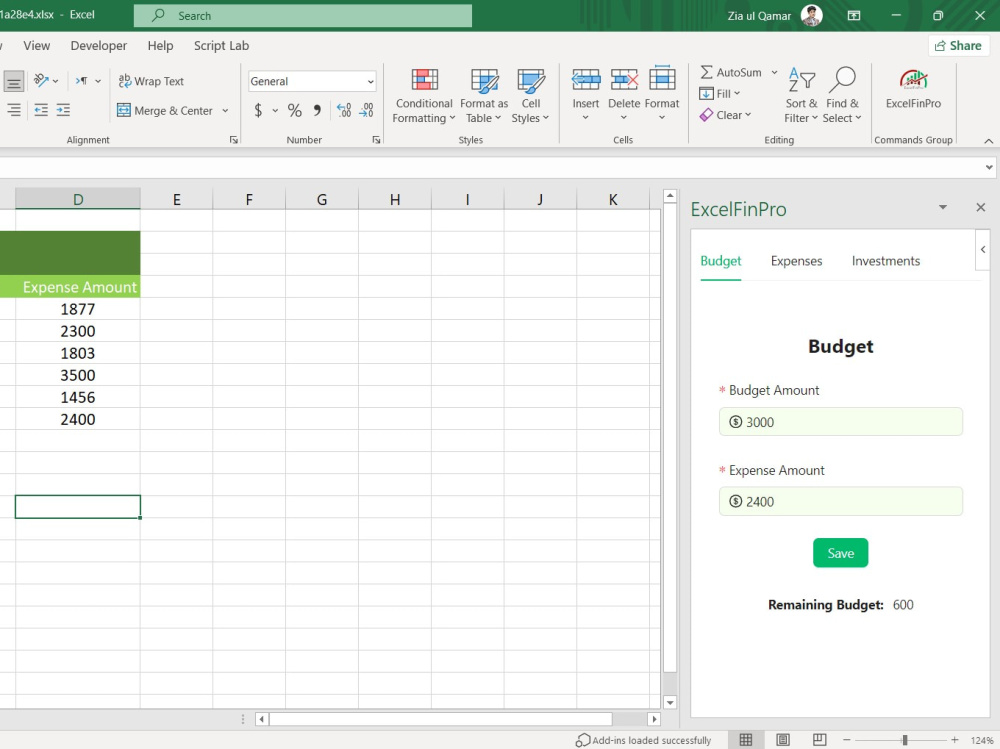Select column D header
Viewport: 1000px width, 749px height.
point(78,199)
